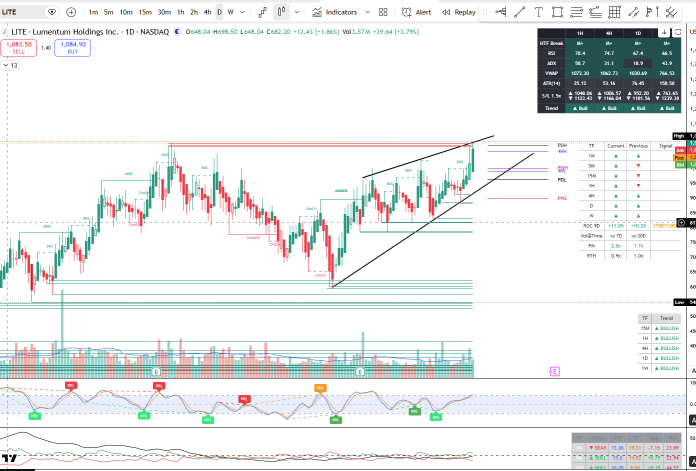Click the drawing toolbar drag handle
The height and width of the screenshot is (471, 696).
tap(485, 12)
